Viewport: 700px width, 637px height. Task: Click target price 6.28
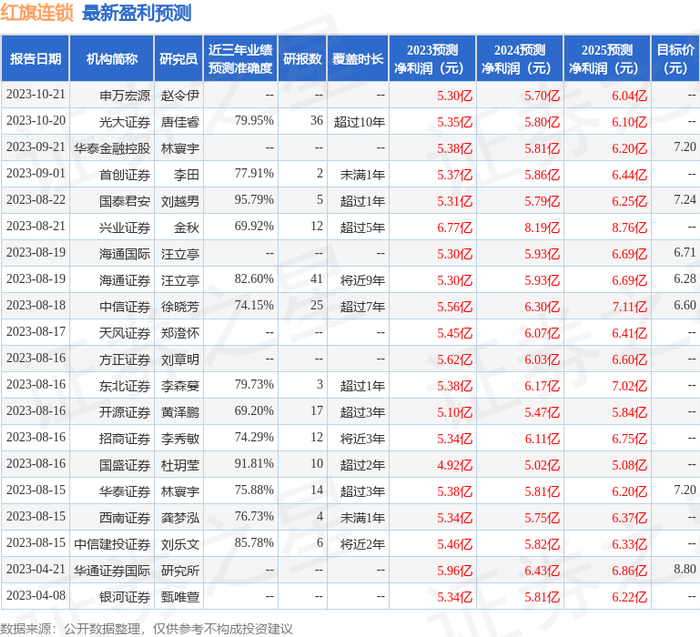(x=685, y=279)
